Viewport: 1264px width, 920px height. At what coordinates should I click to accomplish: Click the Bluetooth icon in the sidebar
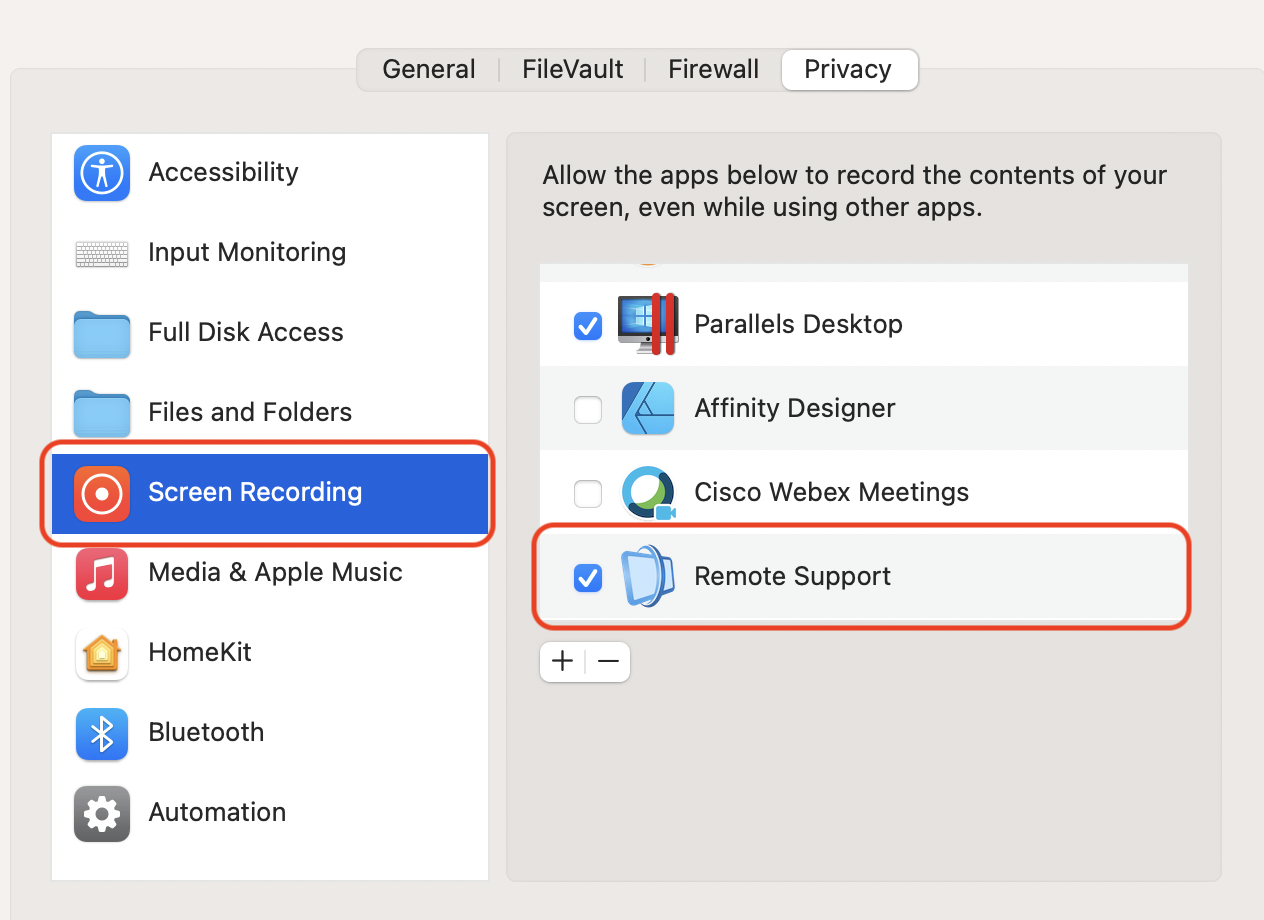(102, 734)
